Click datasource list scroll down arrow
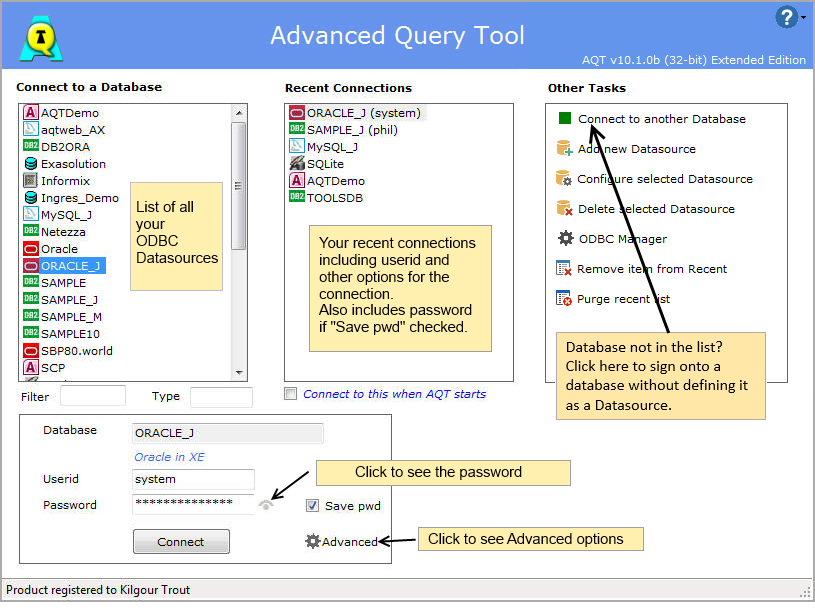The height and width of the screenshot is (616, 815). 239,372
